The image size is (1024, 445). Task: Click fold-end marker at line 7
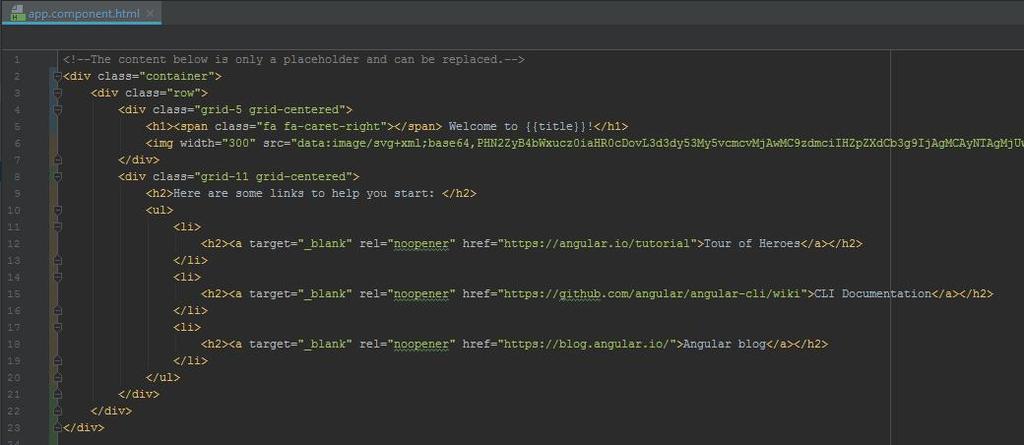click(58, 159)
